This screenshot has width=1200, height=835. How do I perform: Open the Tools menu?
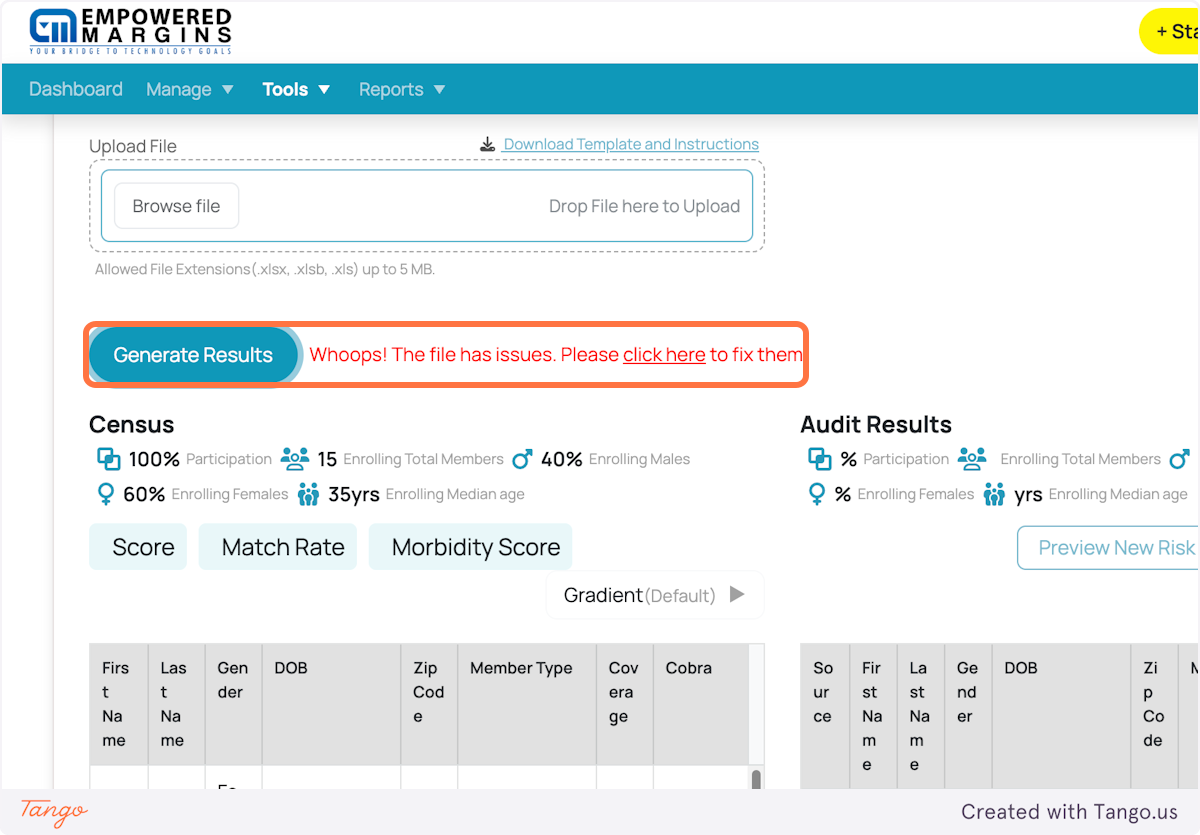296,89
